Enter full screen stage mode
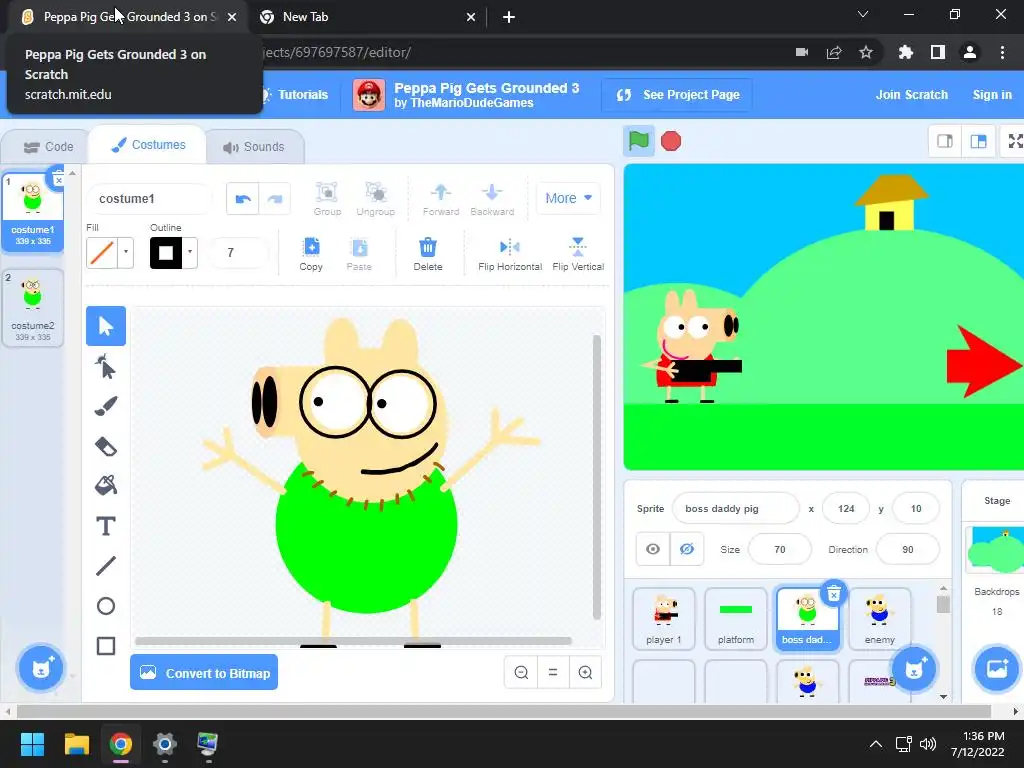This screenshot has width=1024, height=768. [x=1014, y=141]
